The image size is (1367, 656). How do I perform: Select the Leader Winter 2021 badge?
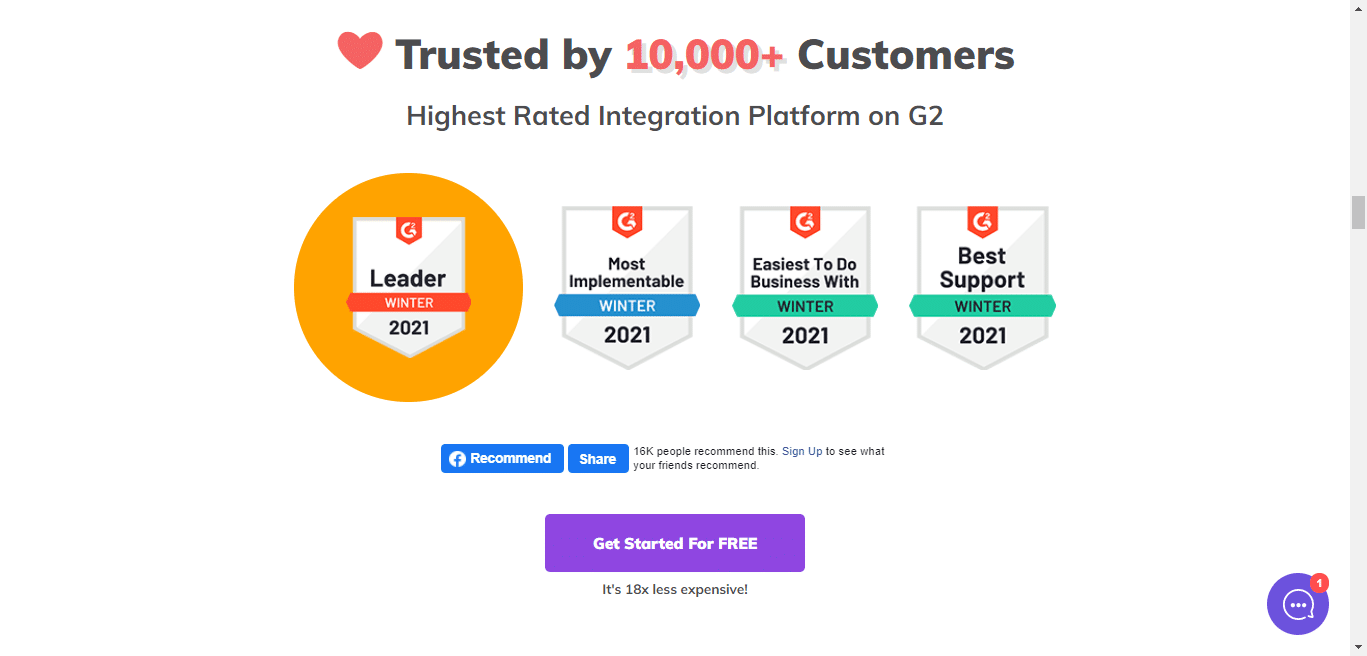pyautogui.click(x=409, y=287)
